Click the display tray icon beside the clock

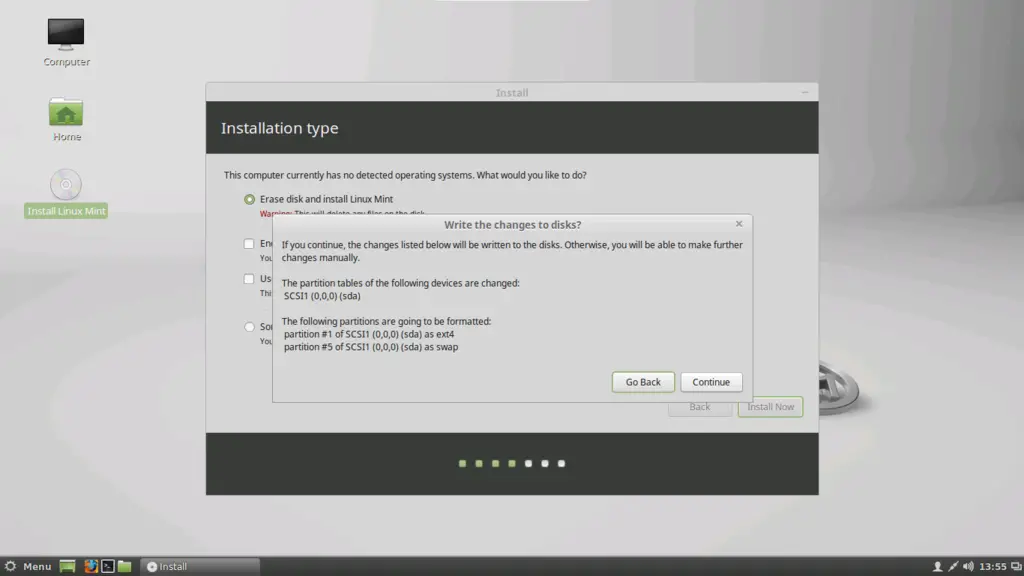click(x=1016, y=566)
